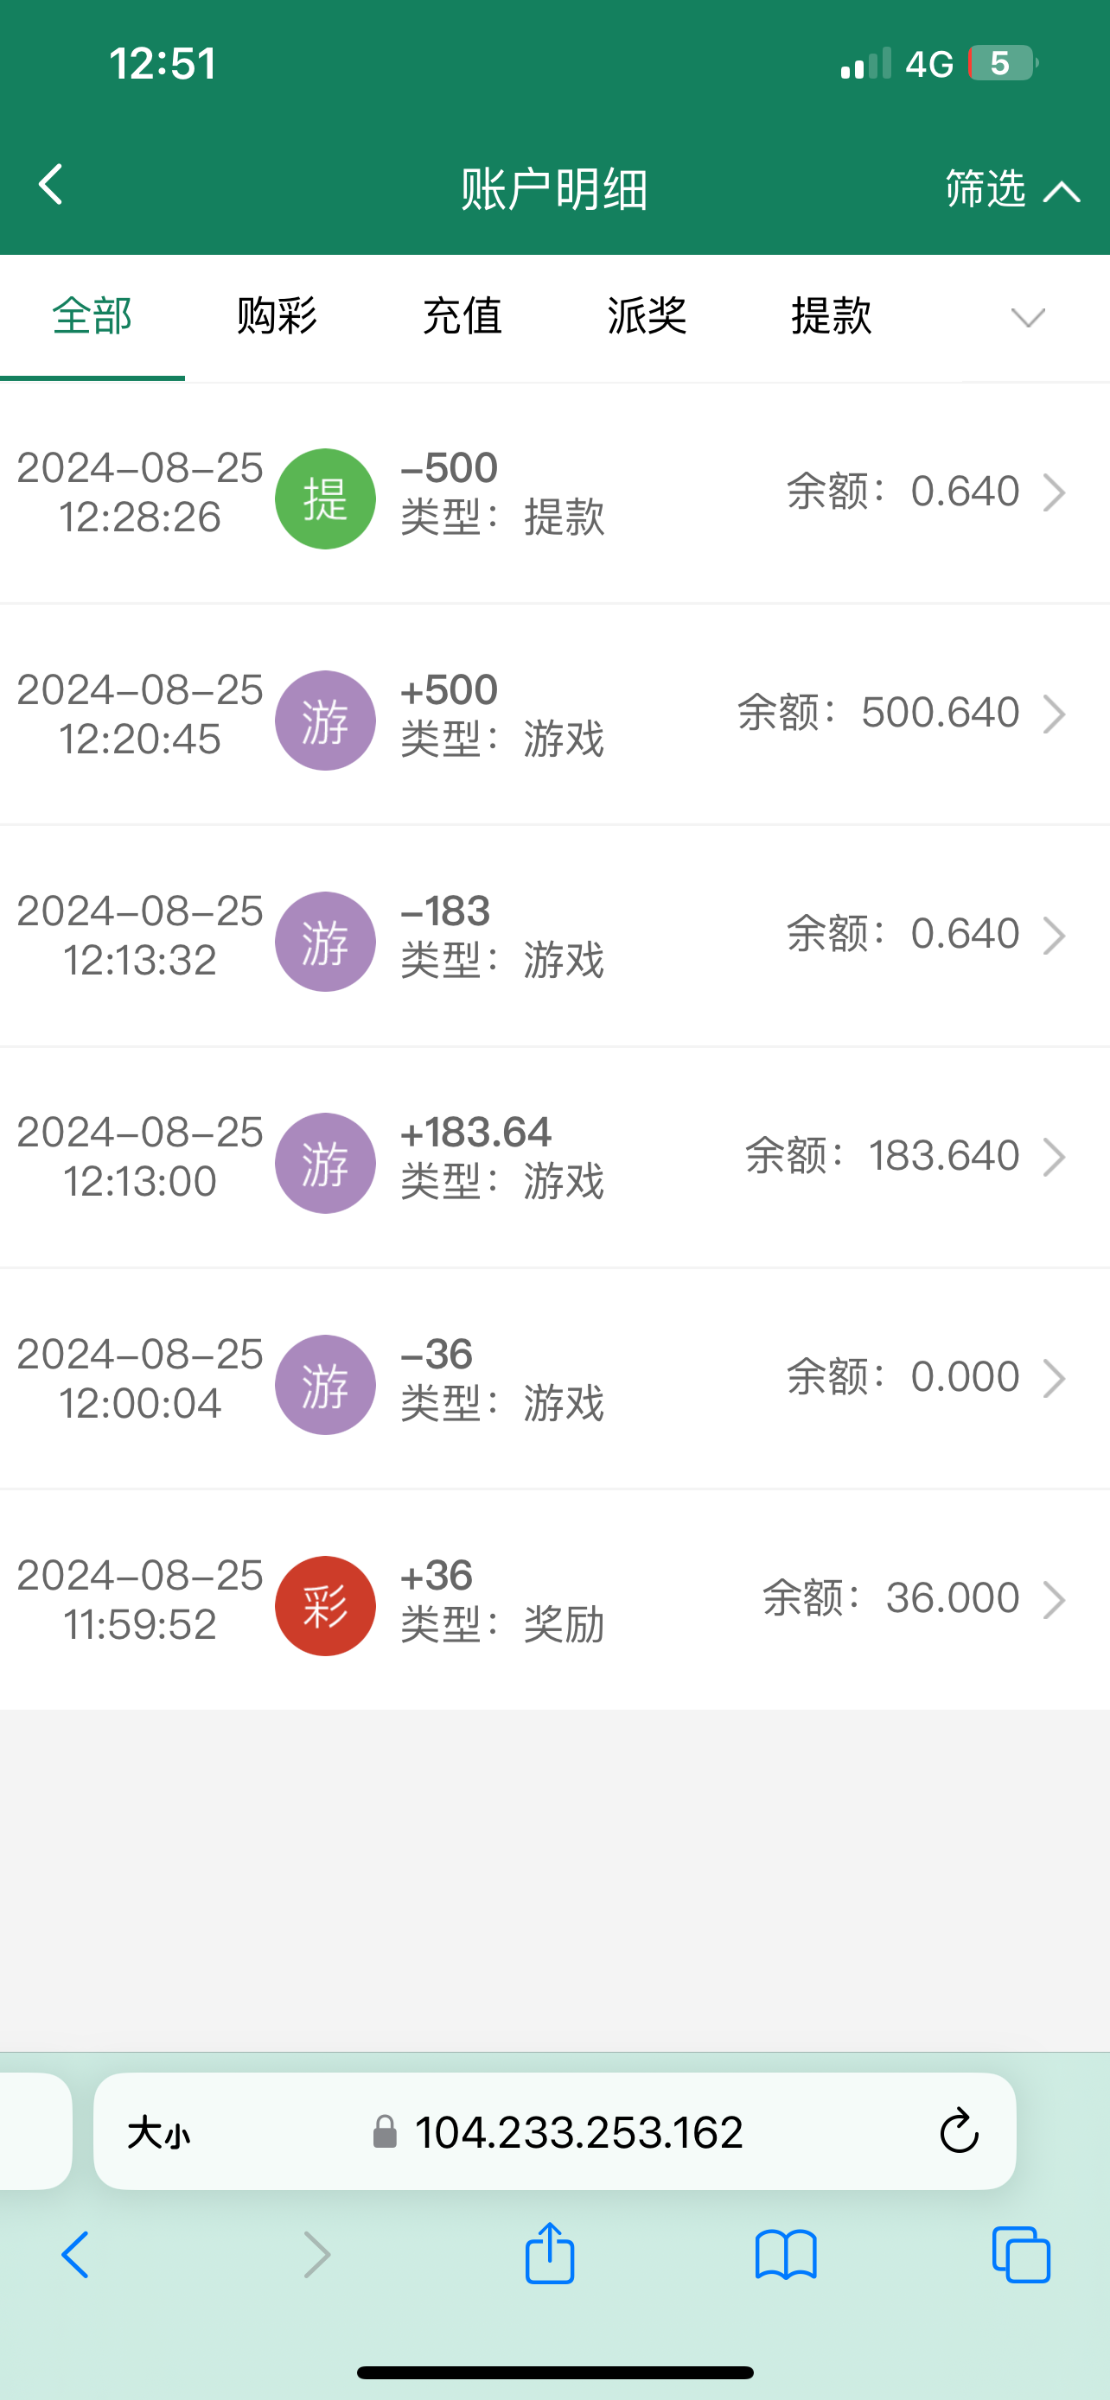
Task: Open the Safari share sheet
Action: (x=550, y=2255)
